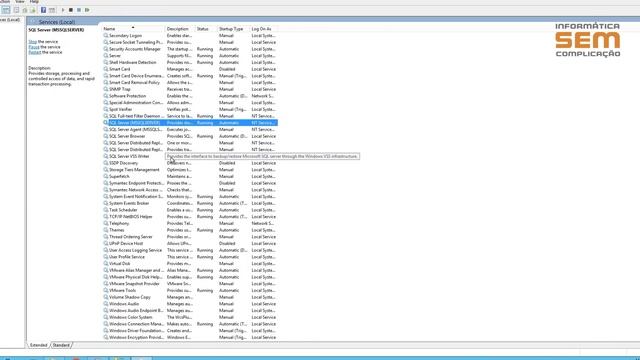The height and width of the screenshot is (360, 640).
Task: Open the View menu
Action: click(x=19, y=2)
